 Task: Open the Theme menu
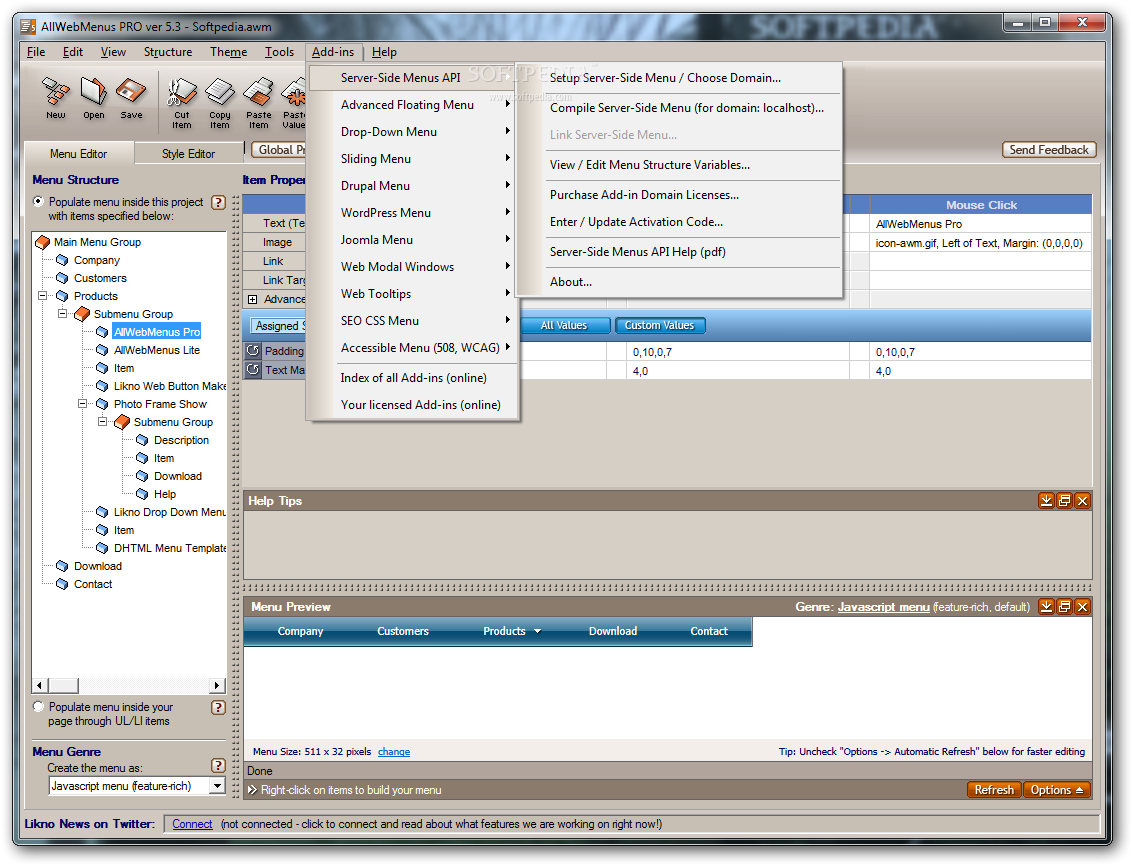(x=228, y=52)
